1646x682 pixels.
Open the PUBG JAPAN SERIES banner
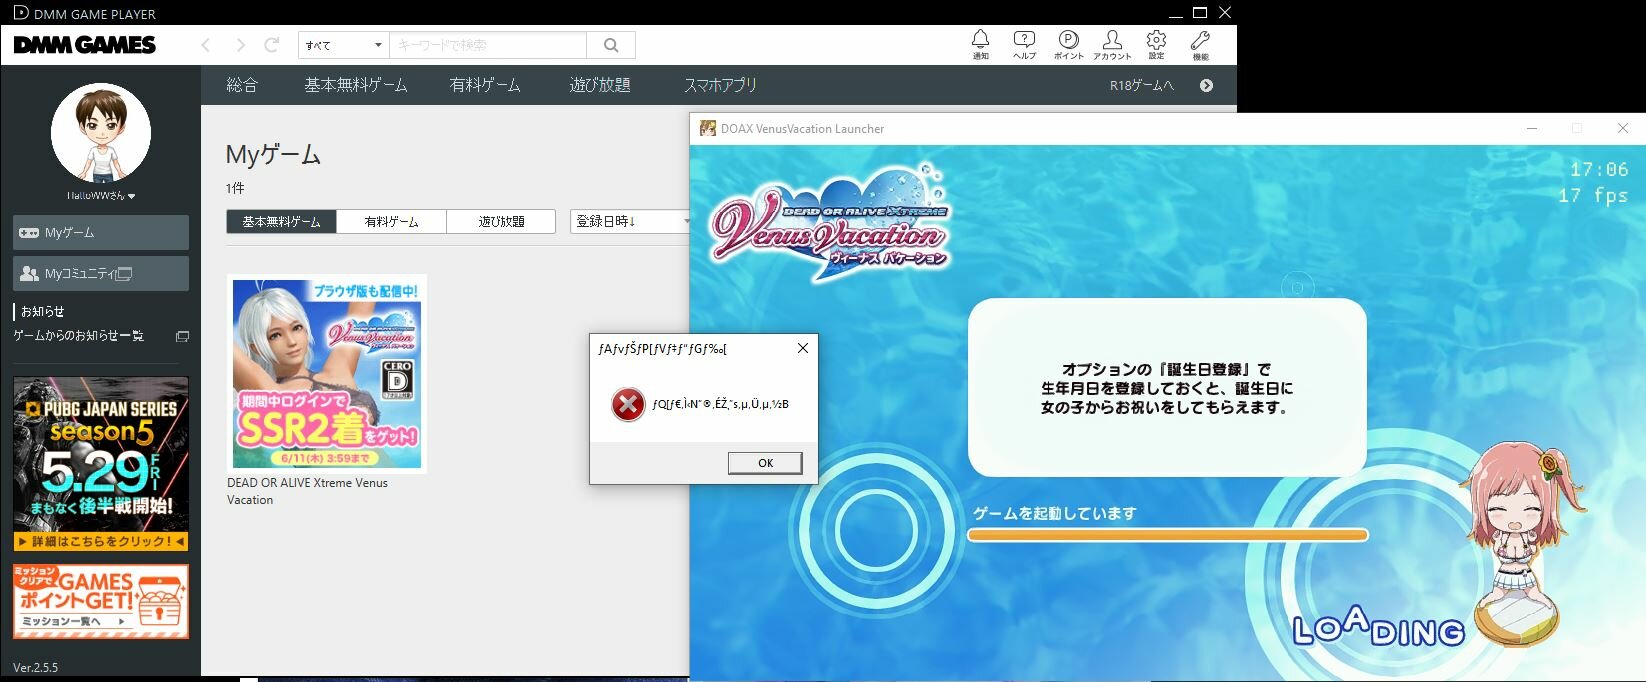click(x=101, y=464)
